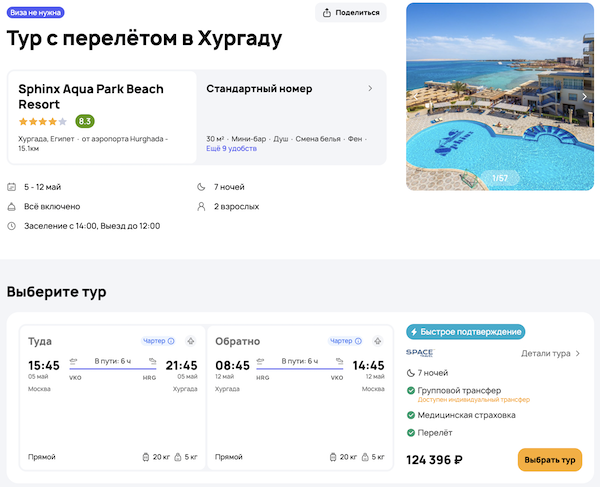Open Детали тура details

click(x=551, y=353)
